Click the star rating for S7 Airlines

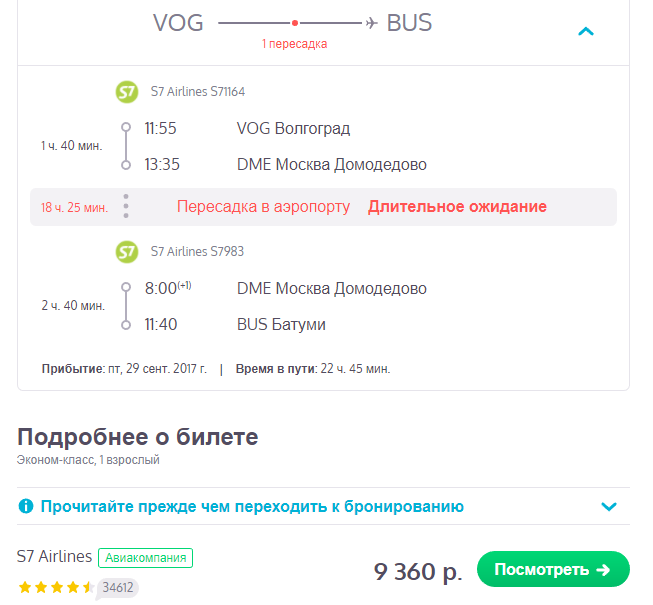tap(56, 588)
